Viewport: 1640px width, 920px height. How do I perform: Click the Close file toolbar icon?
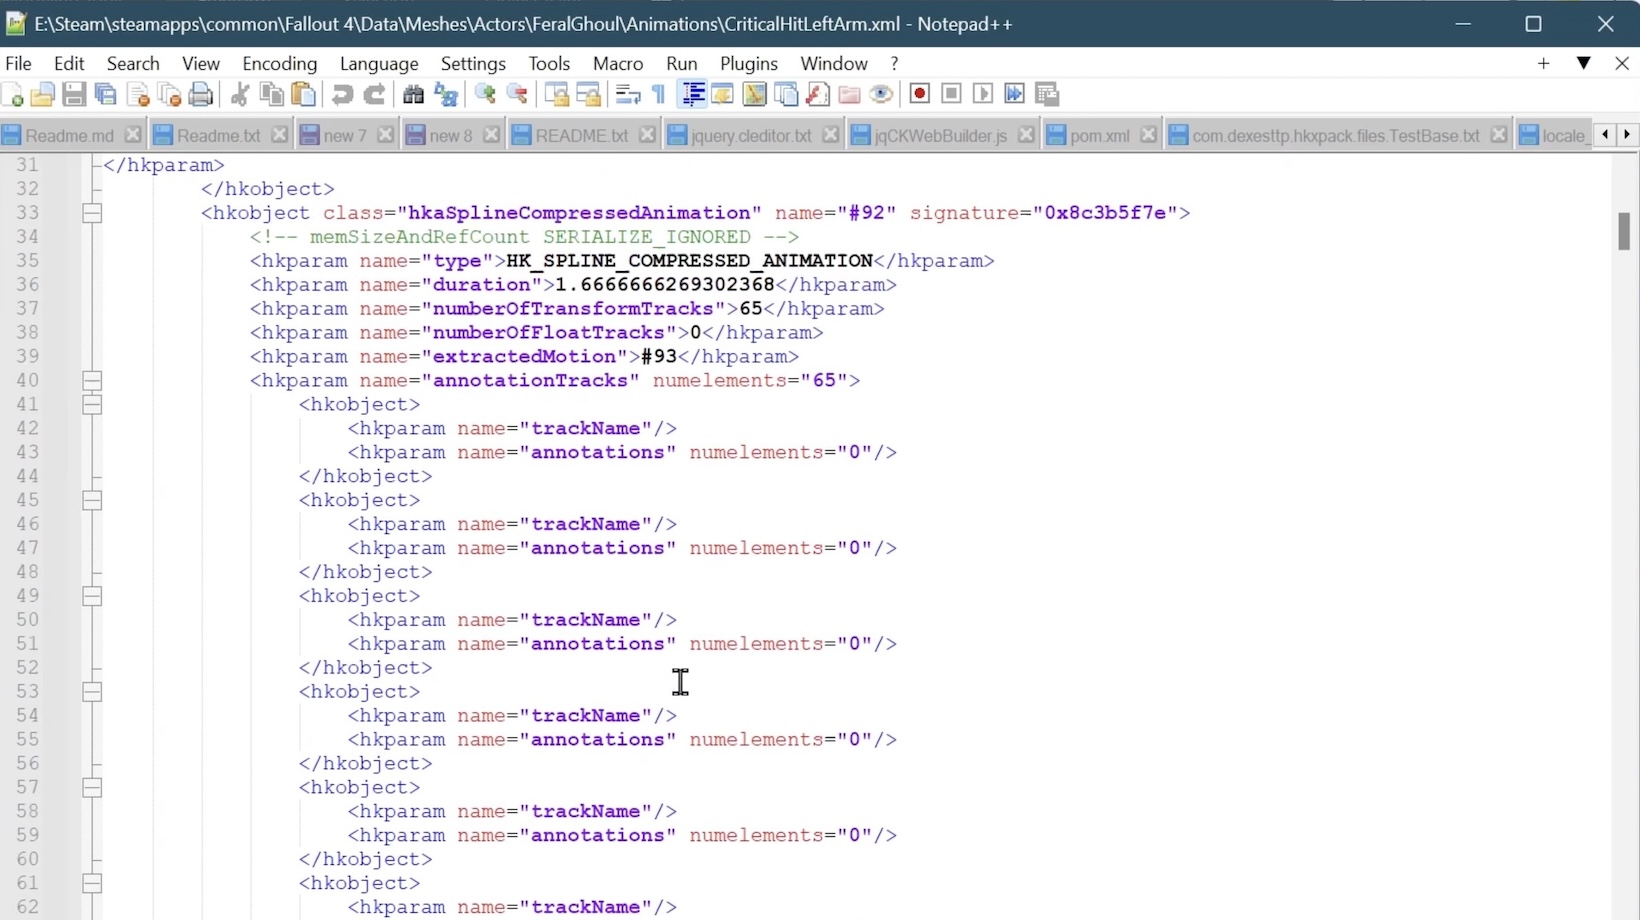(x=138, y=94)
